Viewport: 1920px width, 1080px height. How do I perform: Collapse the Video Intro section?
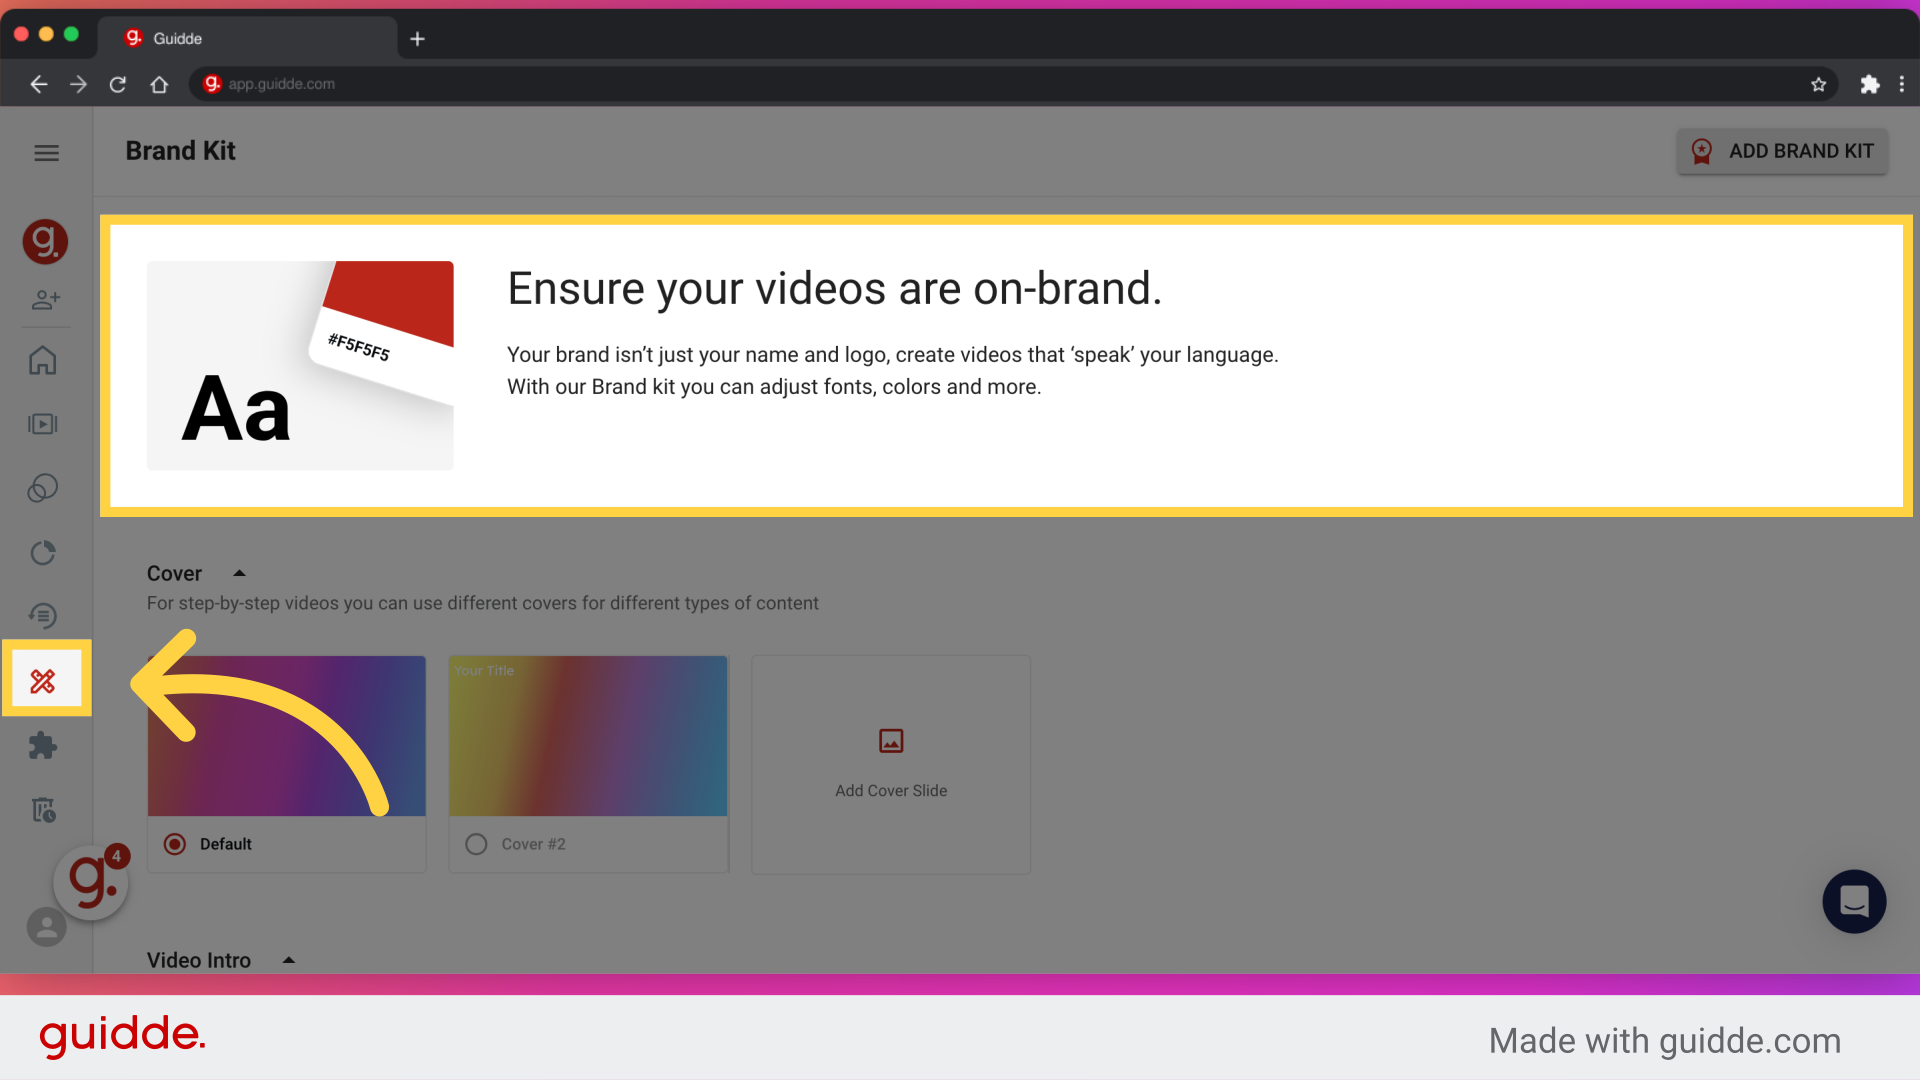tap(288, 959)
